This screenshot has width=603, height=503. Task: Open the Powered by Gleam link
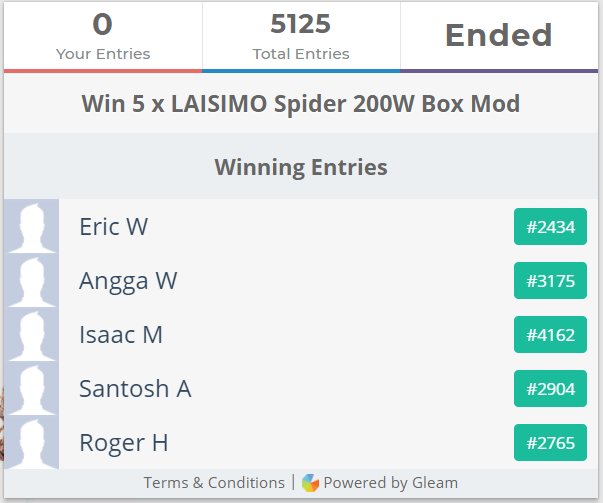[390, 483]
